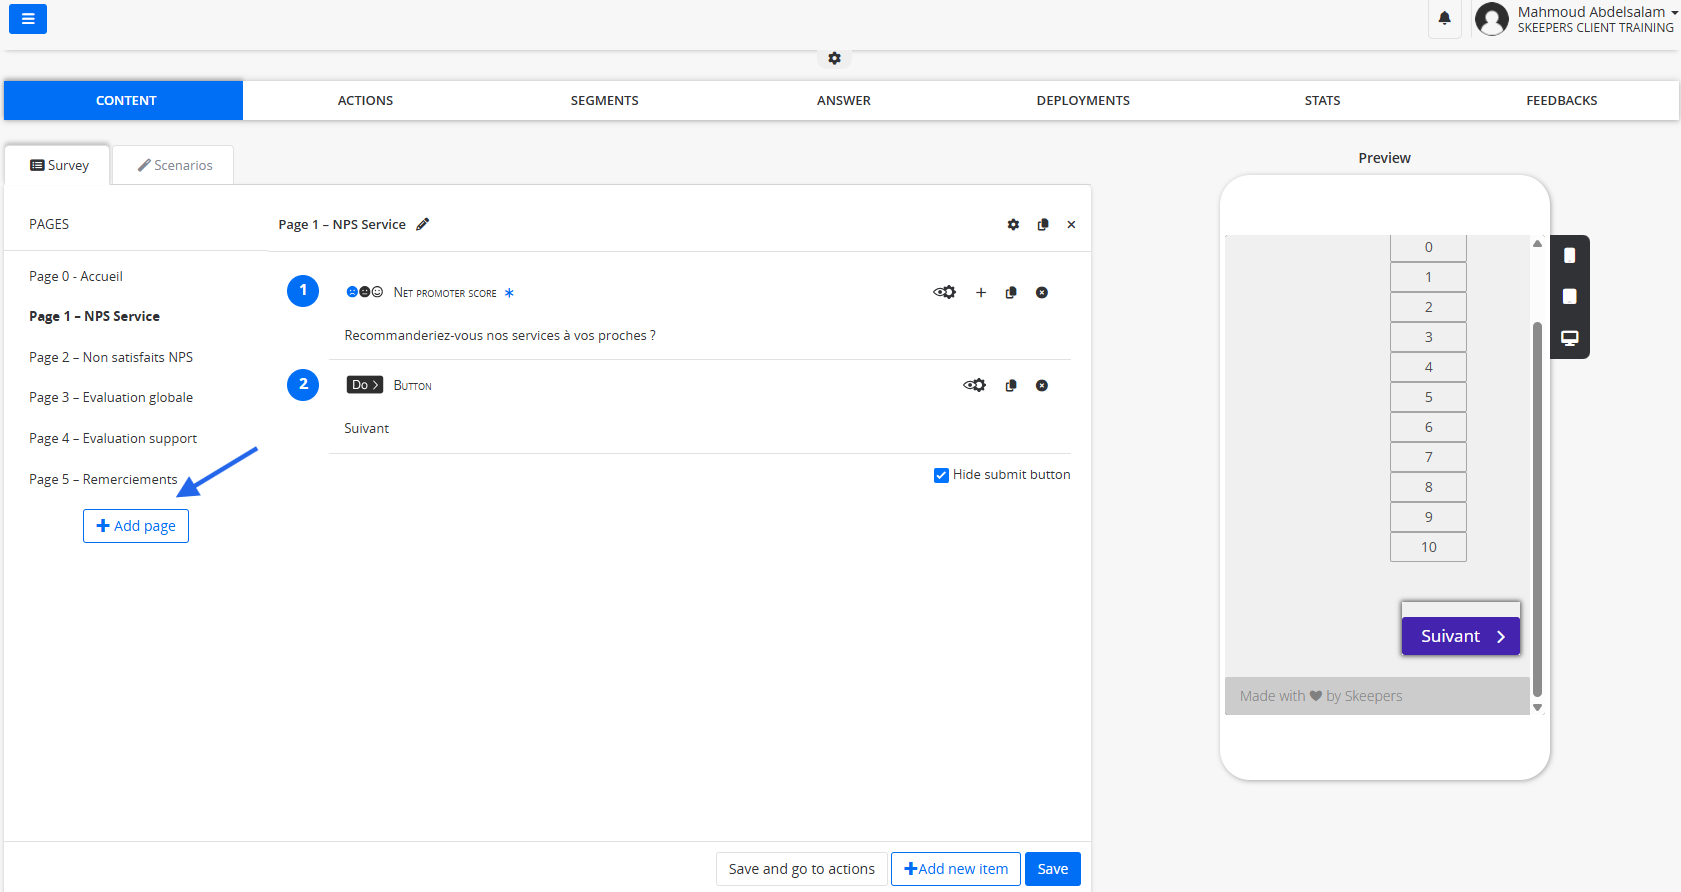Click the Add page button
This screenshot has height=892, width=1681.
pyautogui.click(x=136, y=526)
